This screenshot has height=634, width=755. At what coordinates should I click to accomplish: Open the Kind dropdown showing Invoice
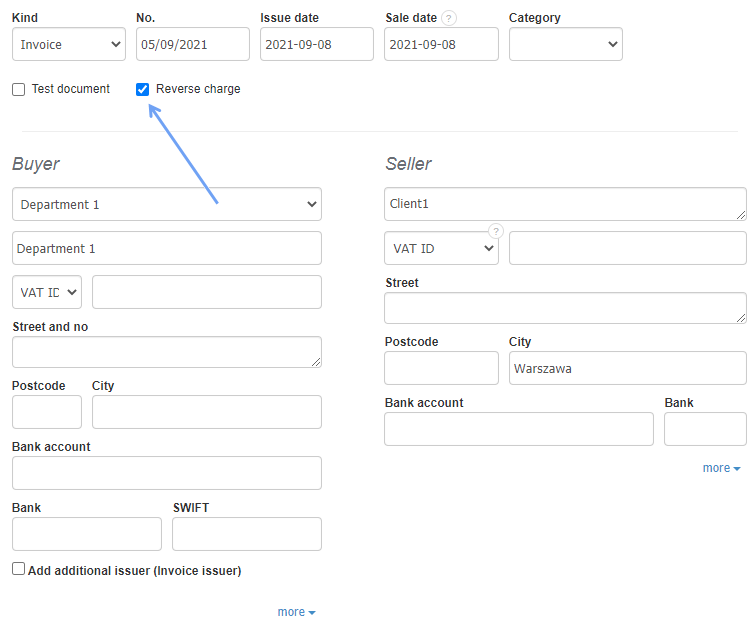[x=69, y=44]
